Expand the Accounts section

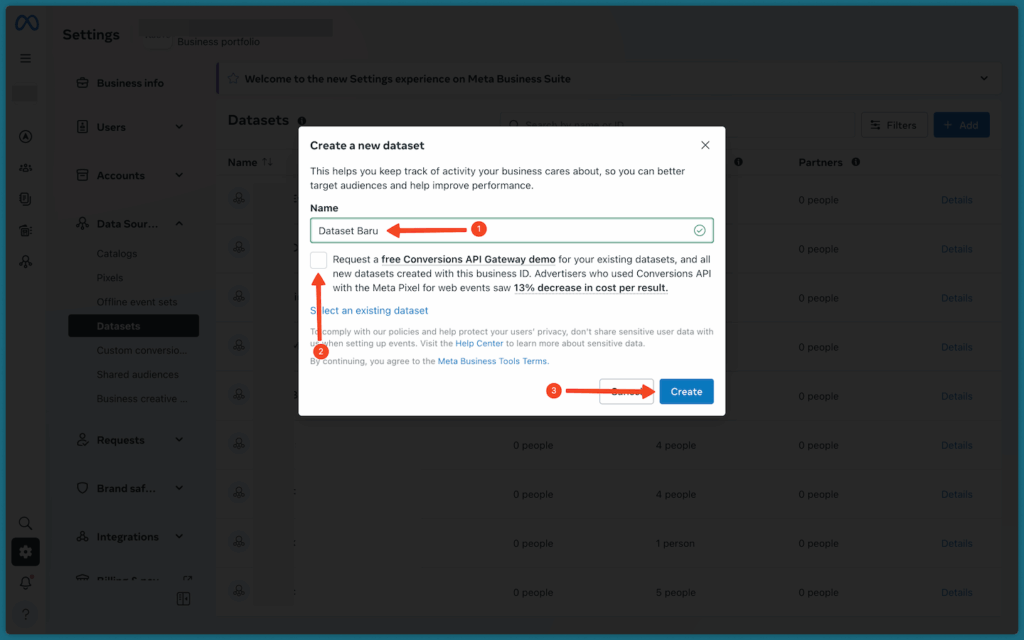pyautogui.click(x=131, y=175)
